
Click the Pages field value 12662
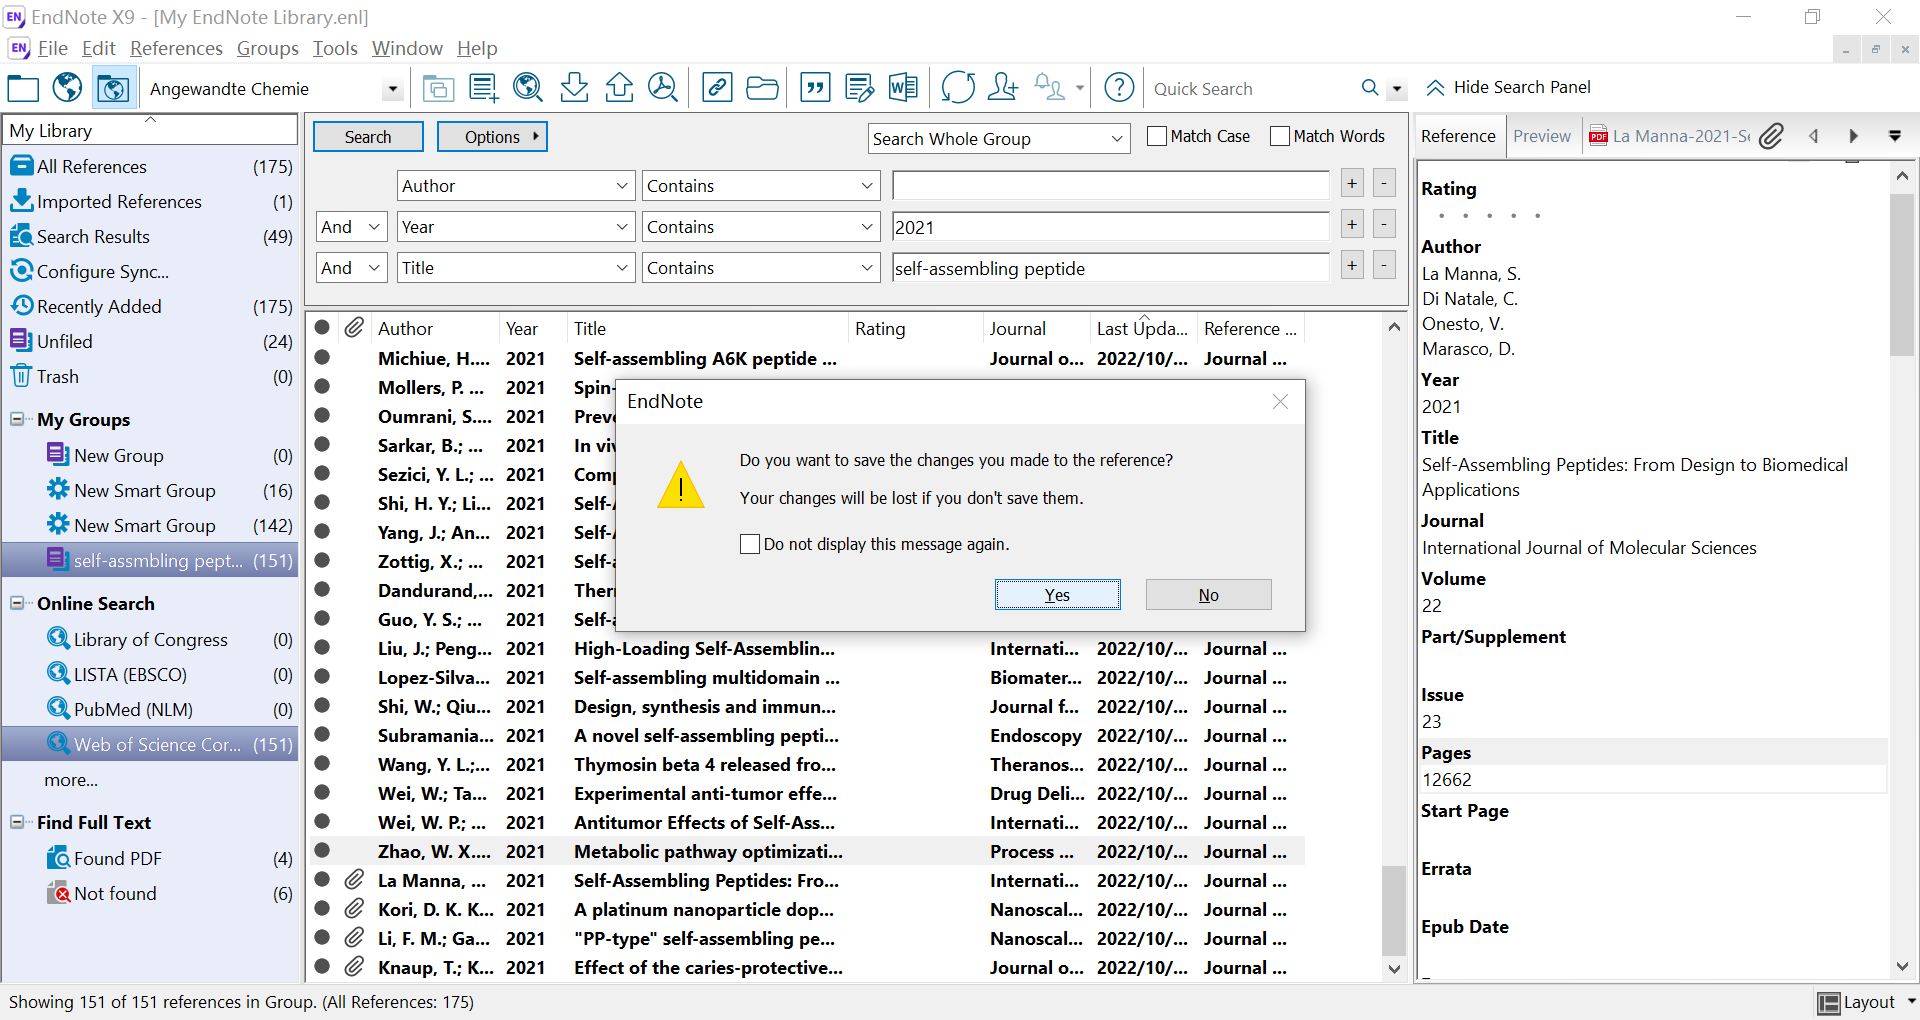[1447, 780]
